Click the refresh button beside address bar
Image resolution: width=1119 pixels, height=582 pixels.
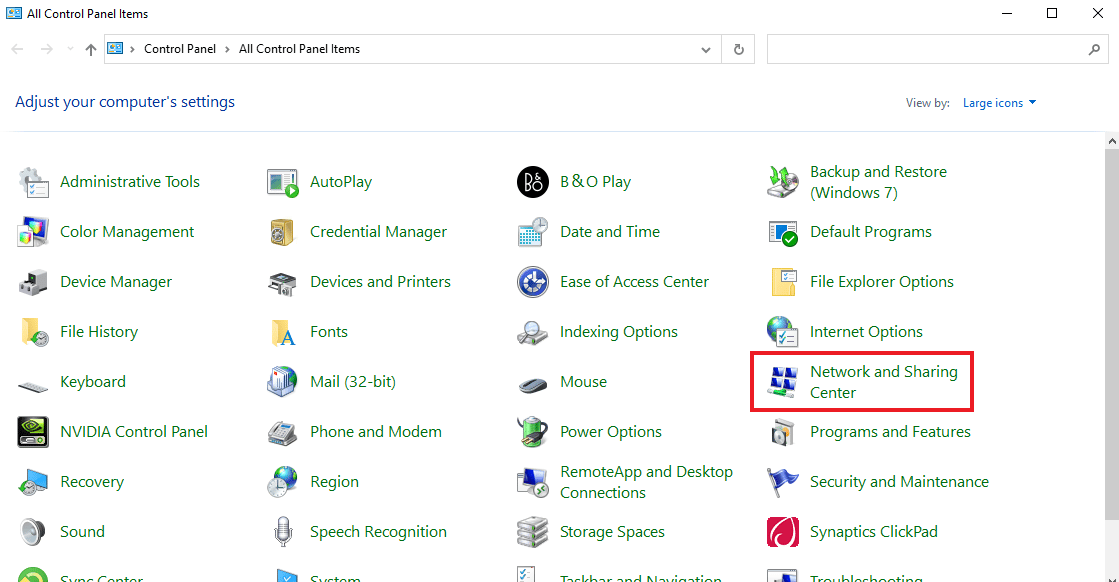[739, 49]
